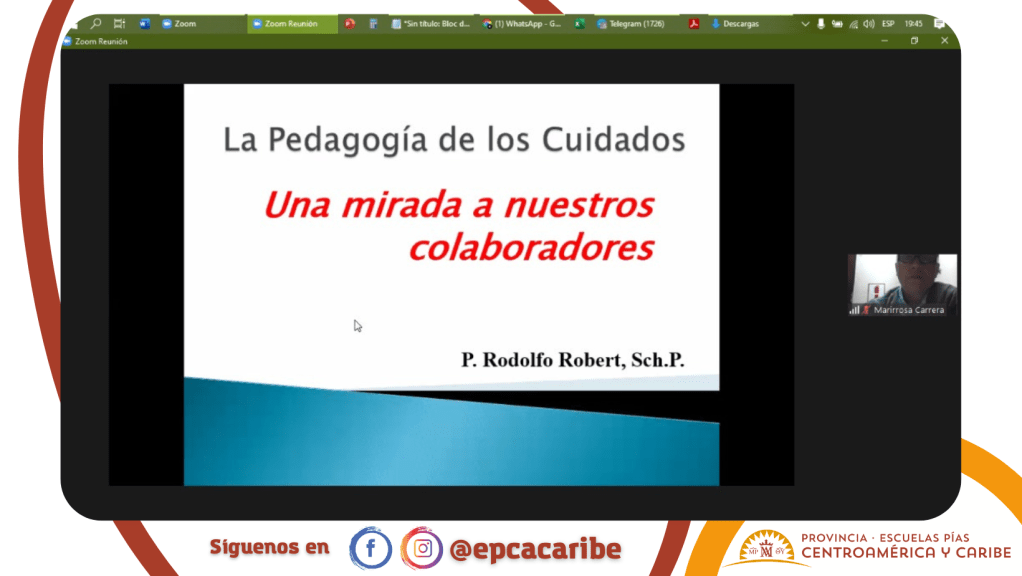Click the Instagram logo icon
Viewport: 1022px width, 576px height.
422,548
